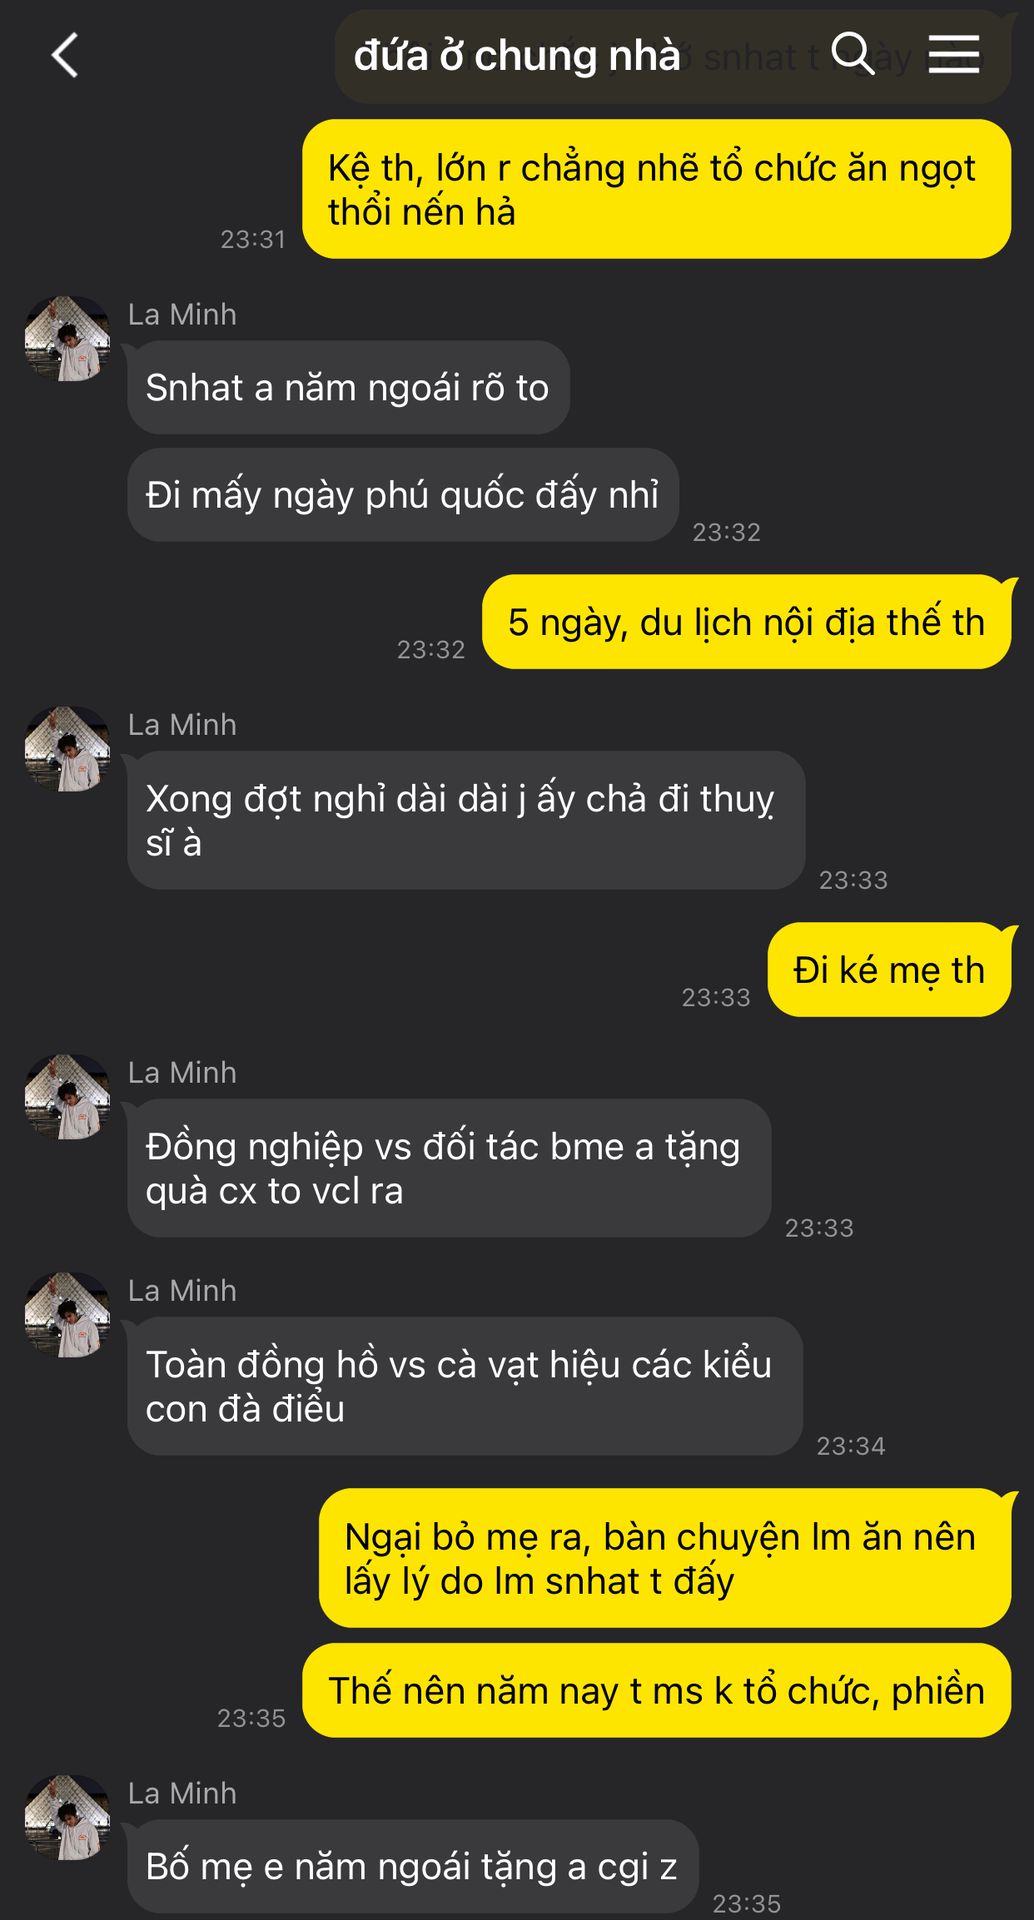Tap the message "Đồng nghiệp vs đối tác bme"
Screen dimensions: 1034x1920
[449, 1168]
